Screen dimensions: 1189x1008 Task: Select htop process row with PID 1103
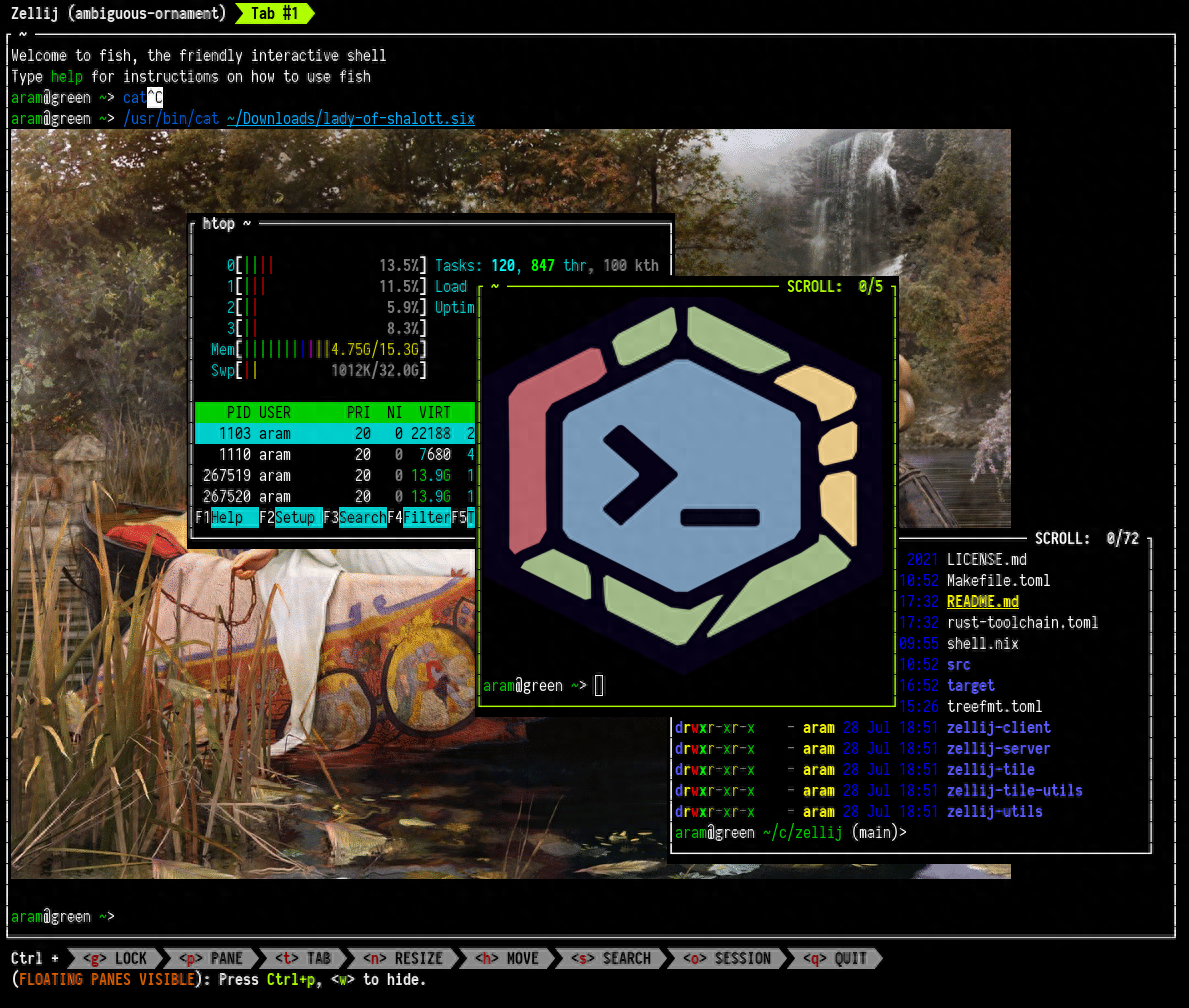coord(334,434)
